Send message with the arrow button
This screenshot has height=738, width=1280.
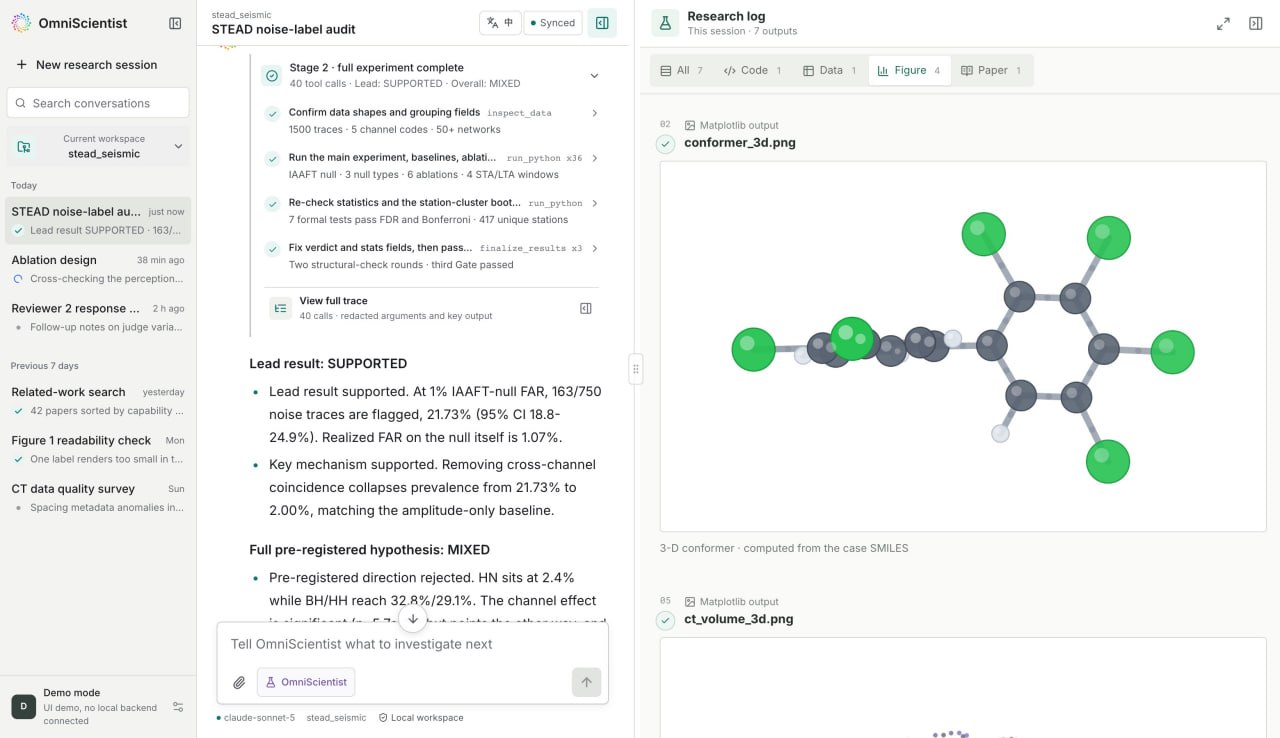coord(586,682)
